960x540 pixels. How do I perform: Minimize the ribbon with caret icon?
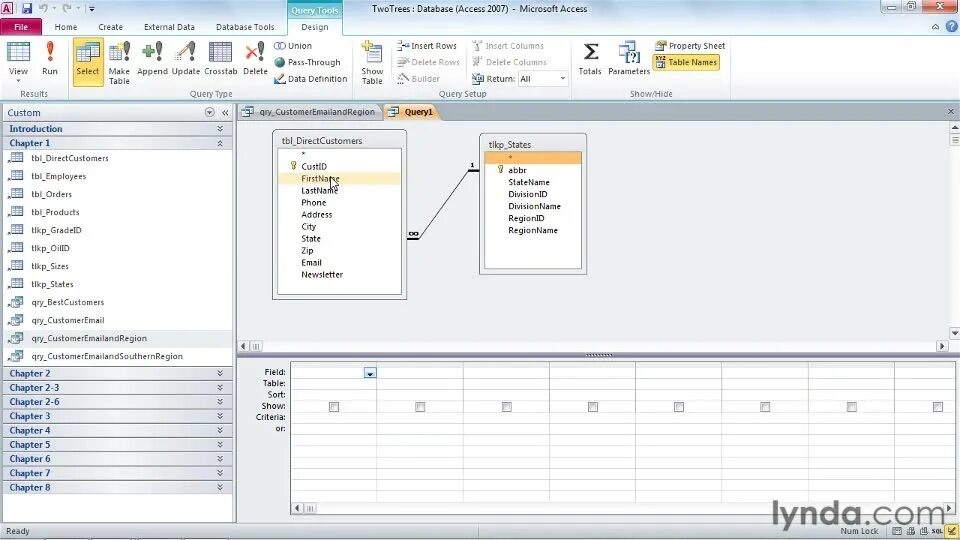pyautogui.click(x=936, y=27)
